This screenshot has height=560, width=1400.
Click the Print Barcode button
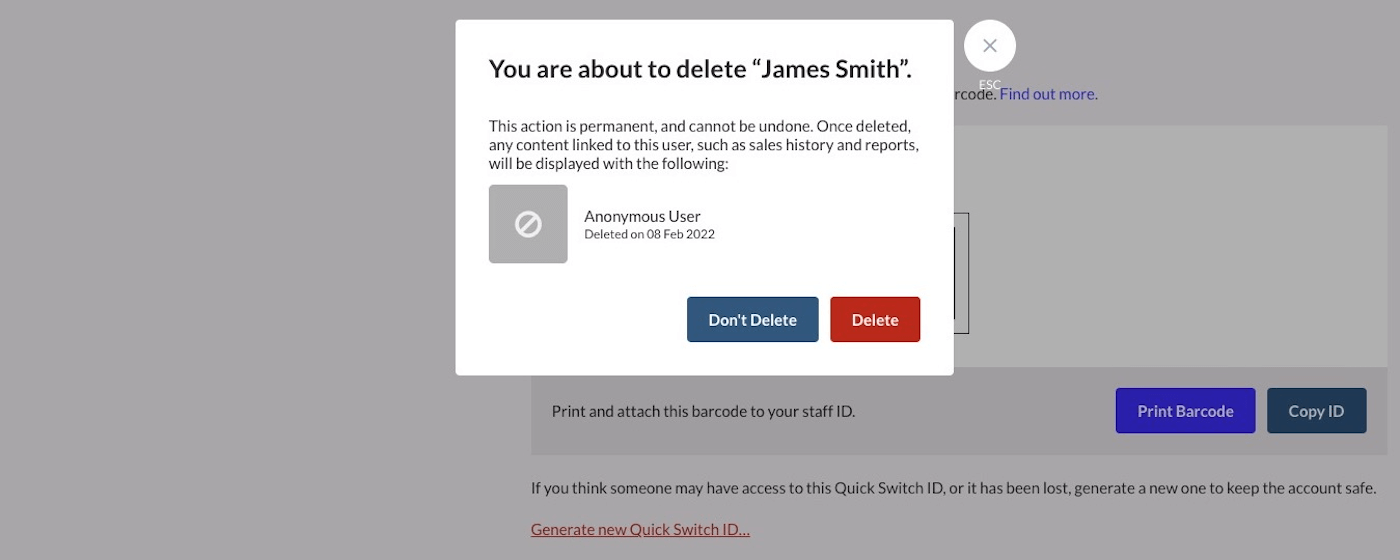click(x=1185, y=411)
